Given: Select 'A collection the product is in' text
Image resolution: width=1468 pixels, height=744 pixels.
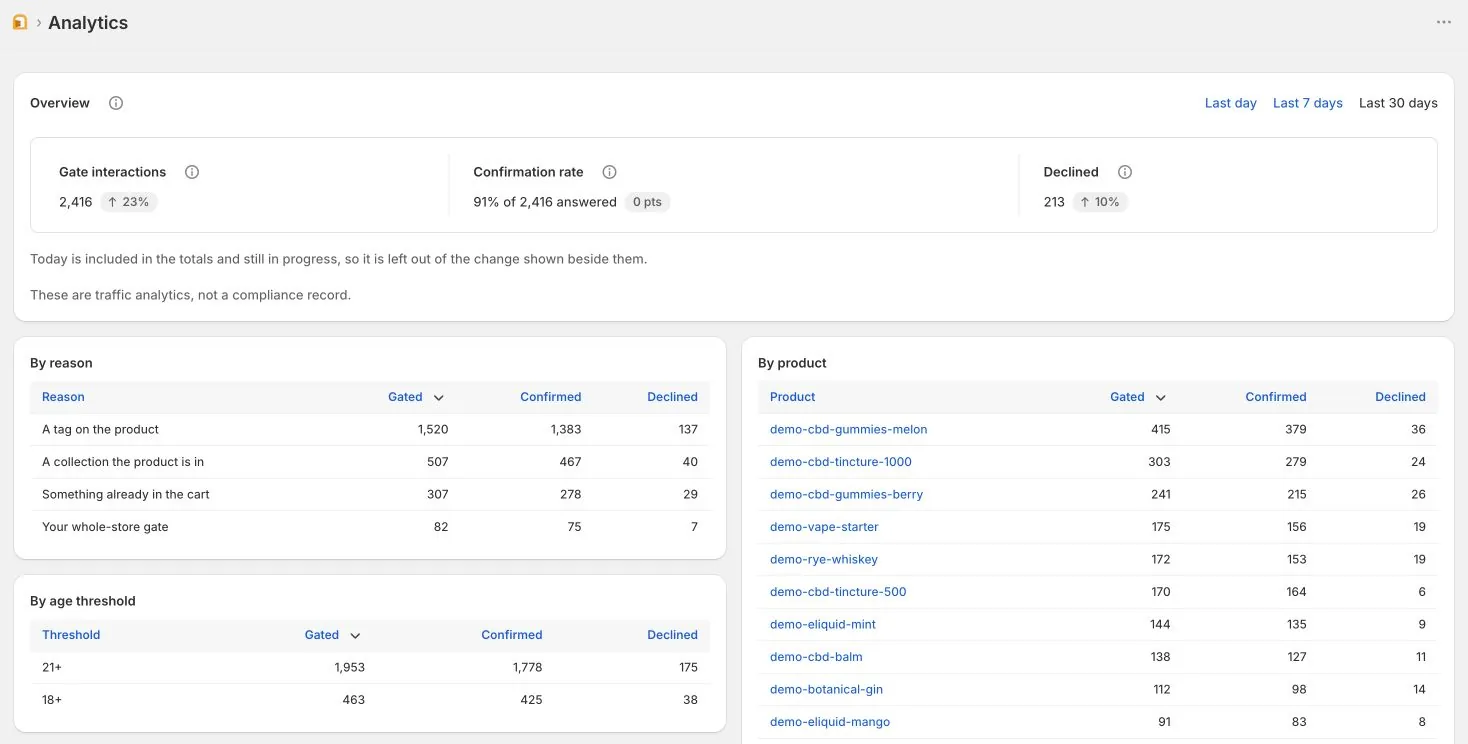Looking at the screenshot, I should [123, 462].
